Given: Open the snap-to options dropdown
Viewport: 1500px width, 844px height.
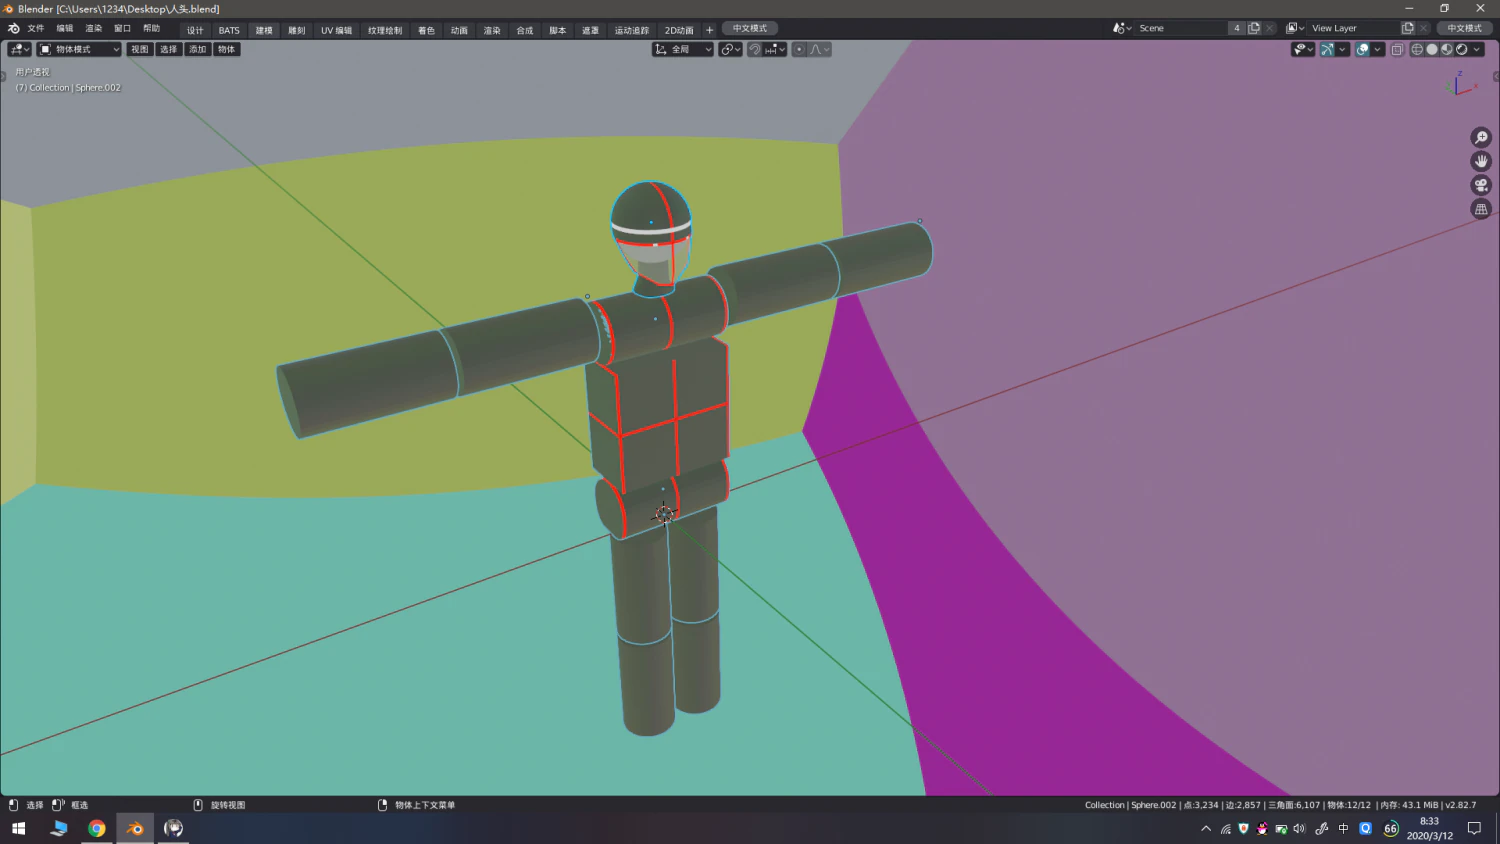Looking at the screenshot, I should [x=775, y=49].
